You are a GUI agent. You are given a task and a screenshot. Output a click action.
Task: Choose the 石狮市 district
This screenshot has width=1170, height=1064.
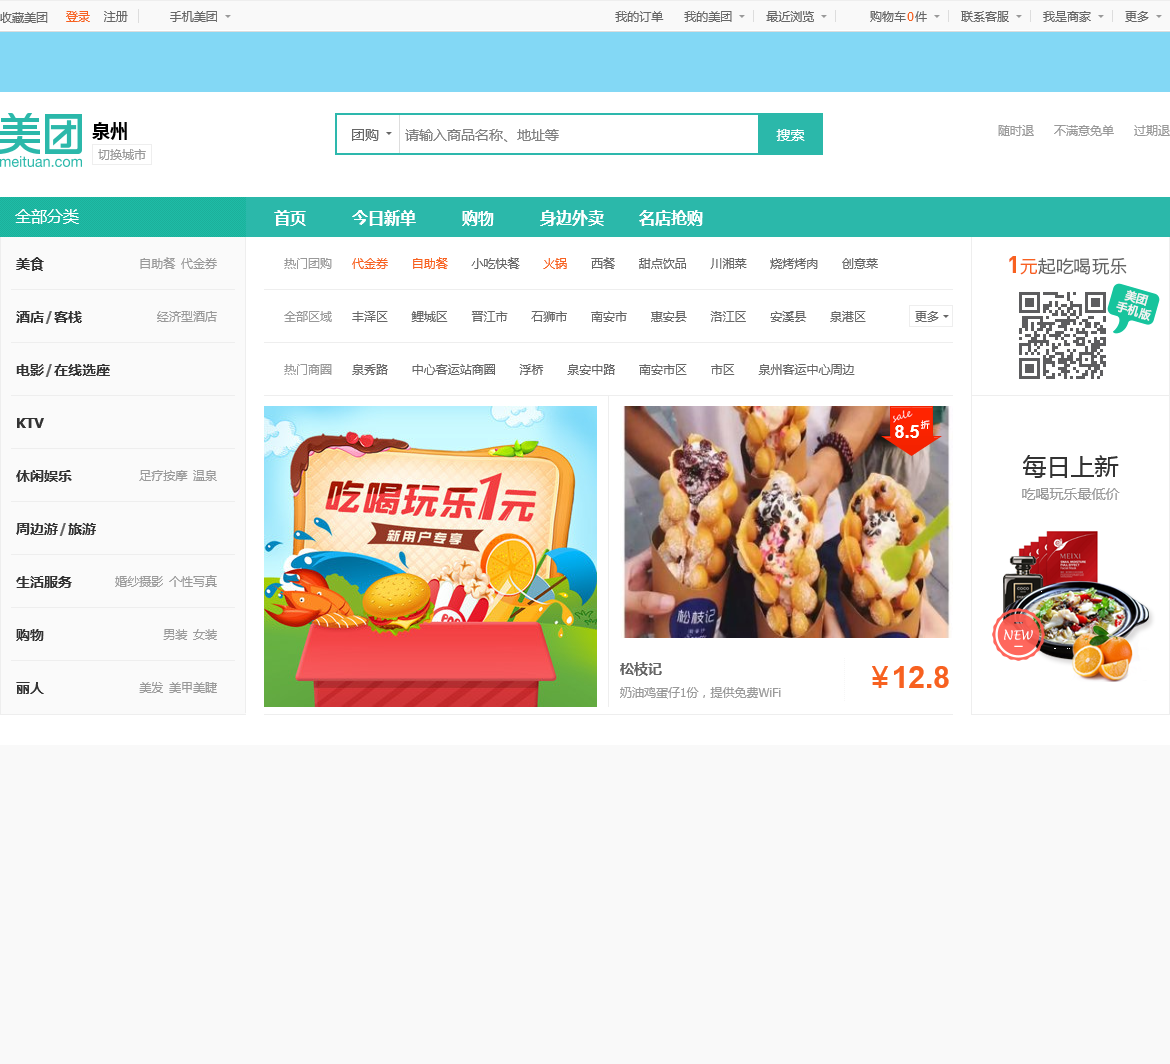(549, 317)
